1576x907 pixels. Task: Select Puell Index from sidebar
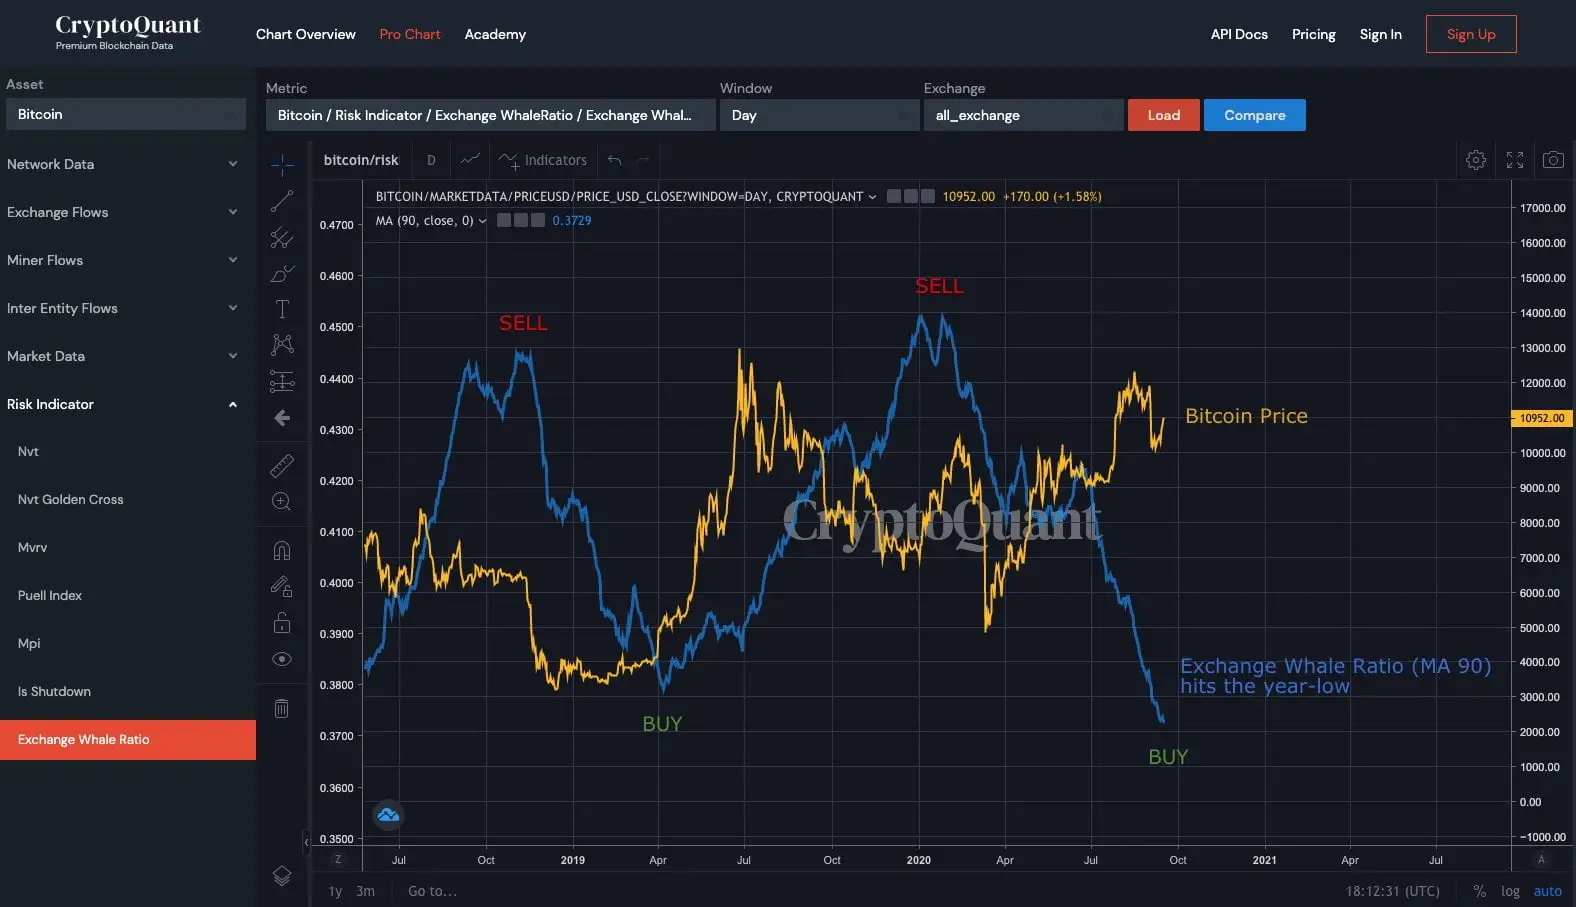(50, 595)
